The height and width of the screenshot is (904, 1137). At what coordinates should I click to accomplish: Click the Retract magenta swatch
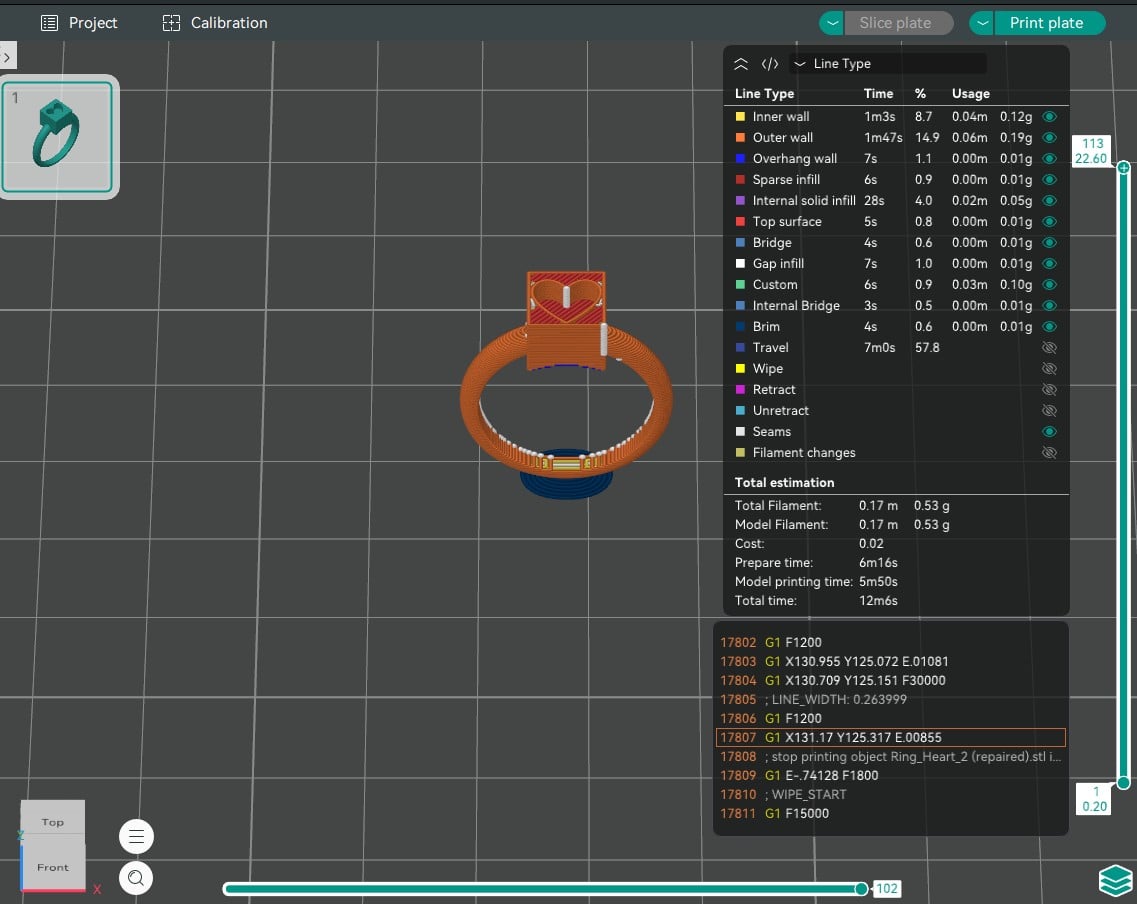[740, 390]
